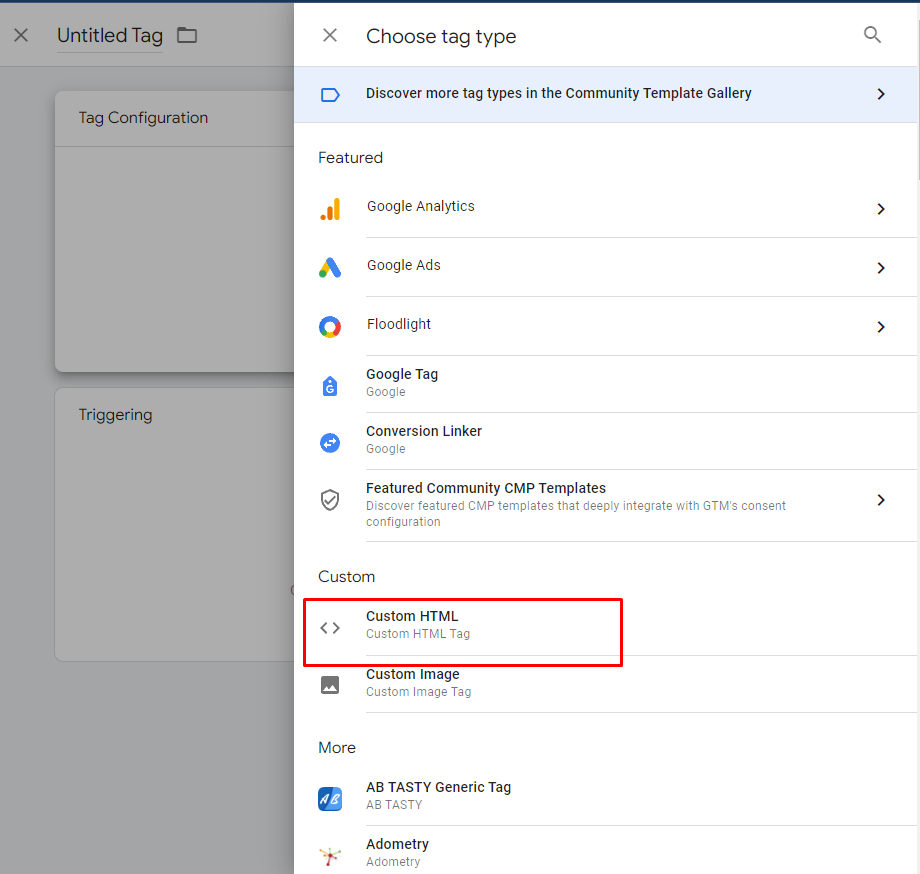Click the Google Analytics bar chart icon

(x=330, y=209)
